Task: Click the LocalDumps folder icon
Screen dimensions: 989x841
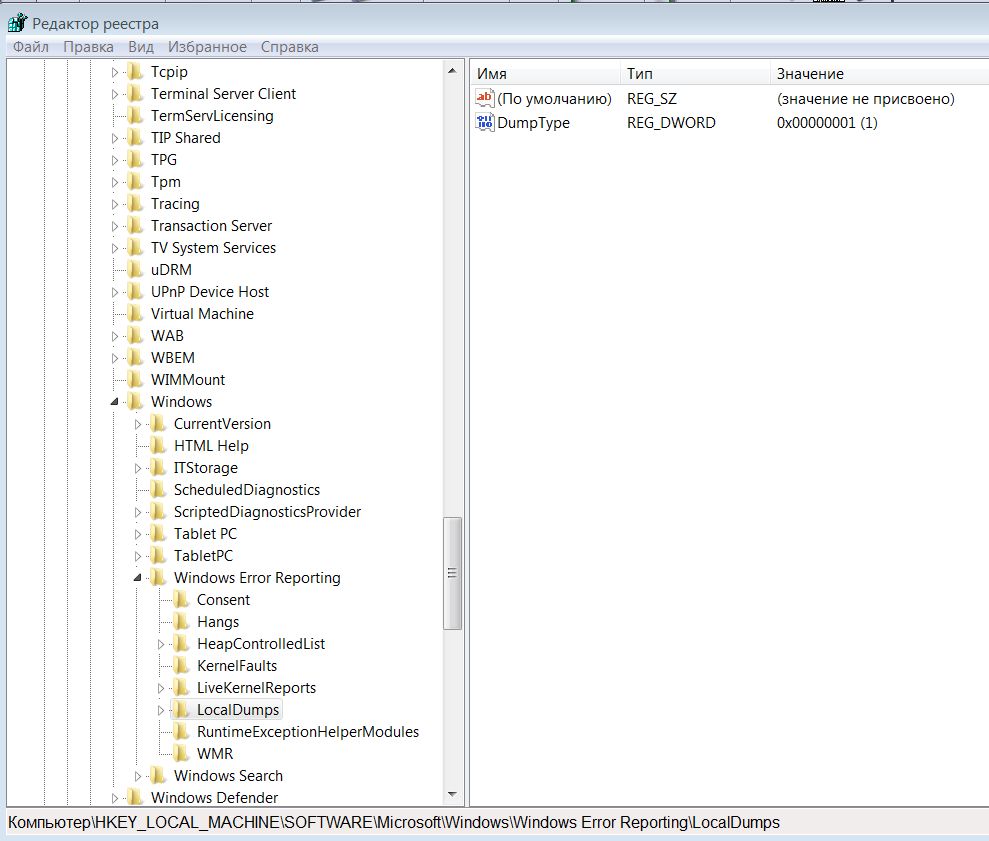Action: point(181,710)
